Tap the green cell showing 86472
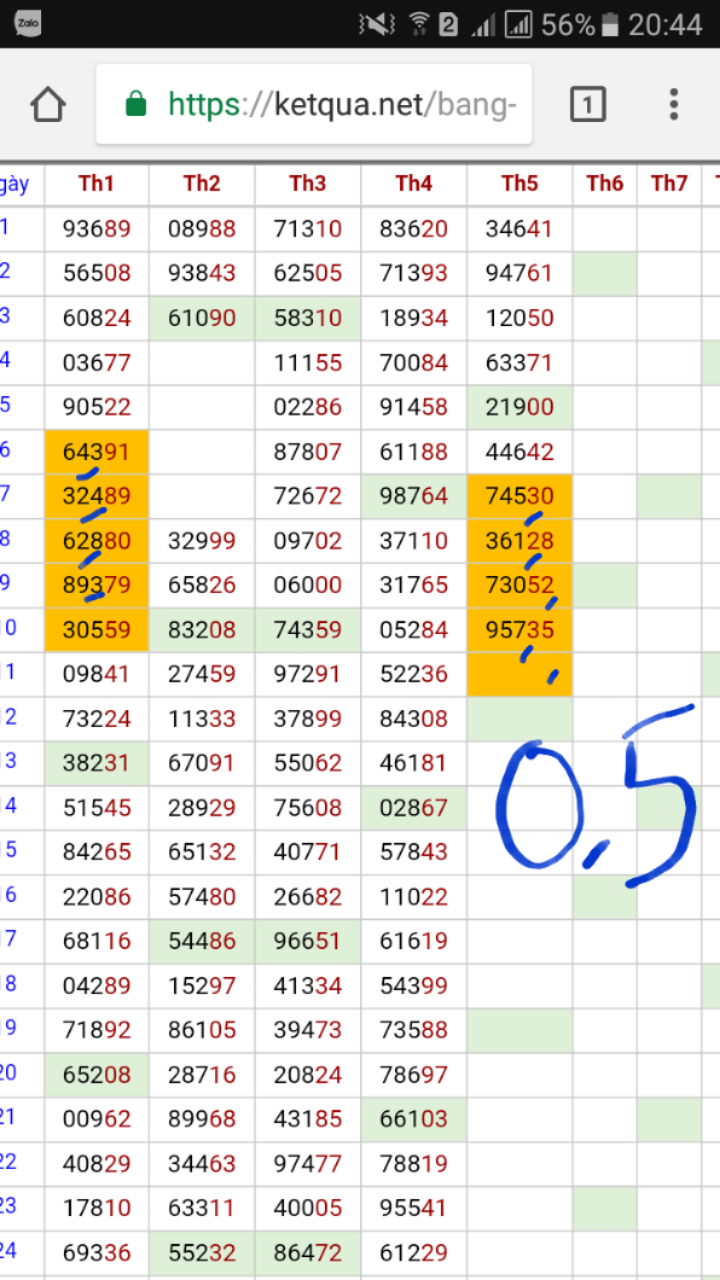The width and height of the screenshot is (720, 1280). pos(308,1253)
